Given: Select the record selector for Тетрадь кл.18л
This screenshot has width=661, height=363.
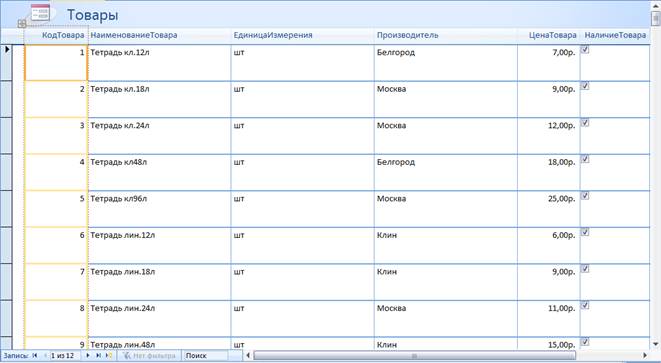Looking at the screenshot, I should tap(6, 99).
